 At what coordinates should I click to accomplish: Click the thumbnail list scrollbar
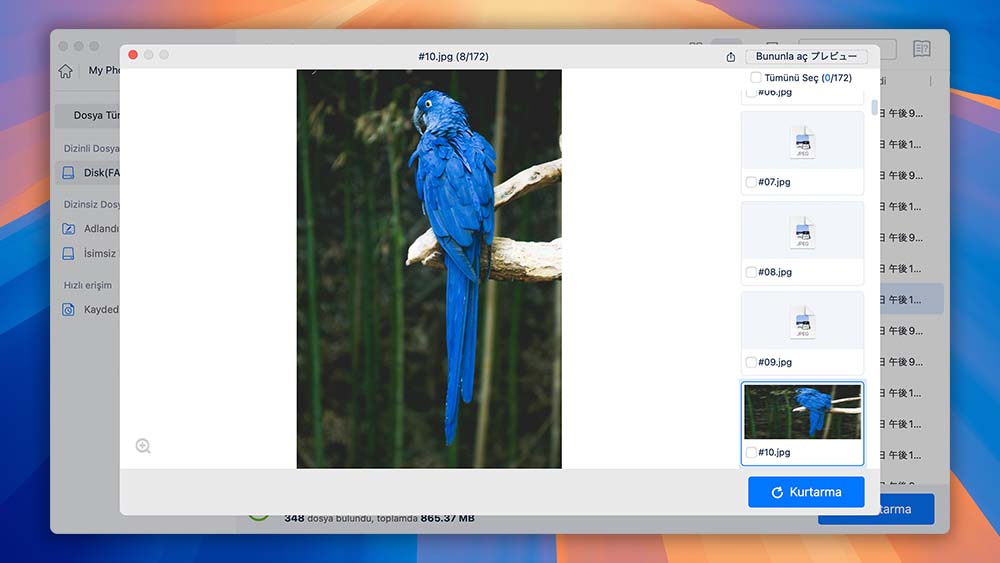pyautogui.click(x=874, y=107)
